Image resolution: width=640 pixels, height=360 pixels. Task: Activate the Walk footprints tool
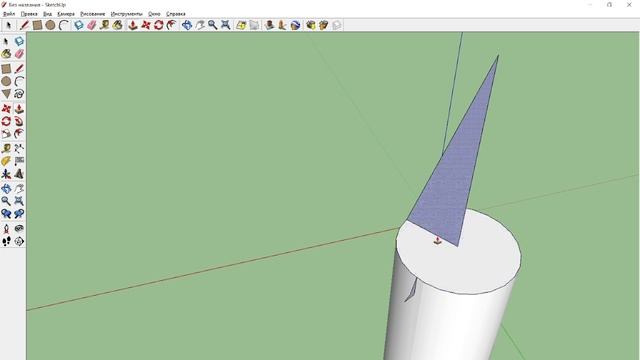click(6, 241)
